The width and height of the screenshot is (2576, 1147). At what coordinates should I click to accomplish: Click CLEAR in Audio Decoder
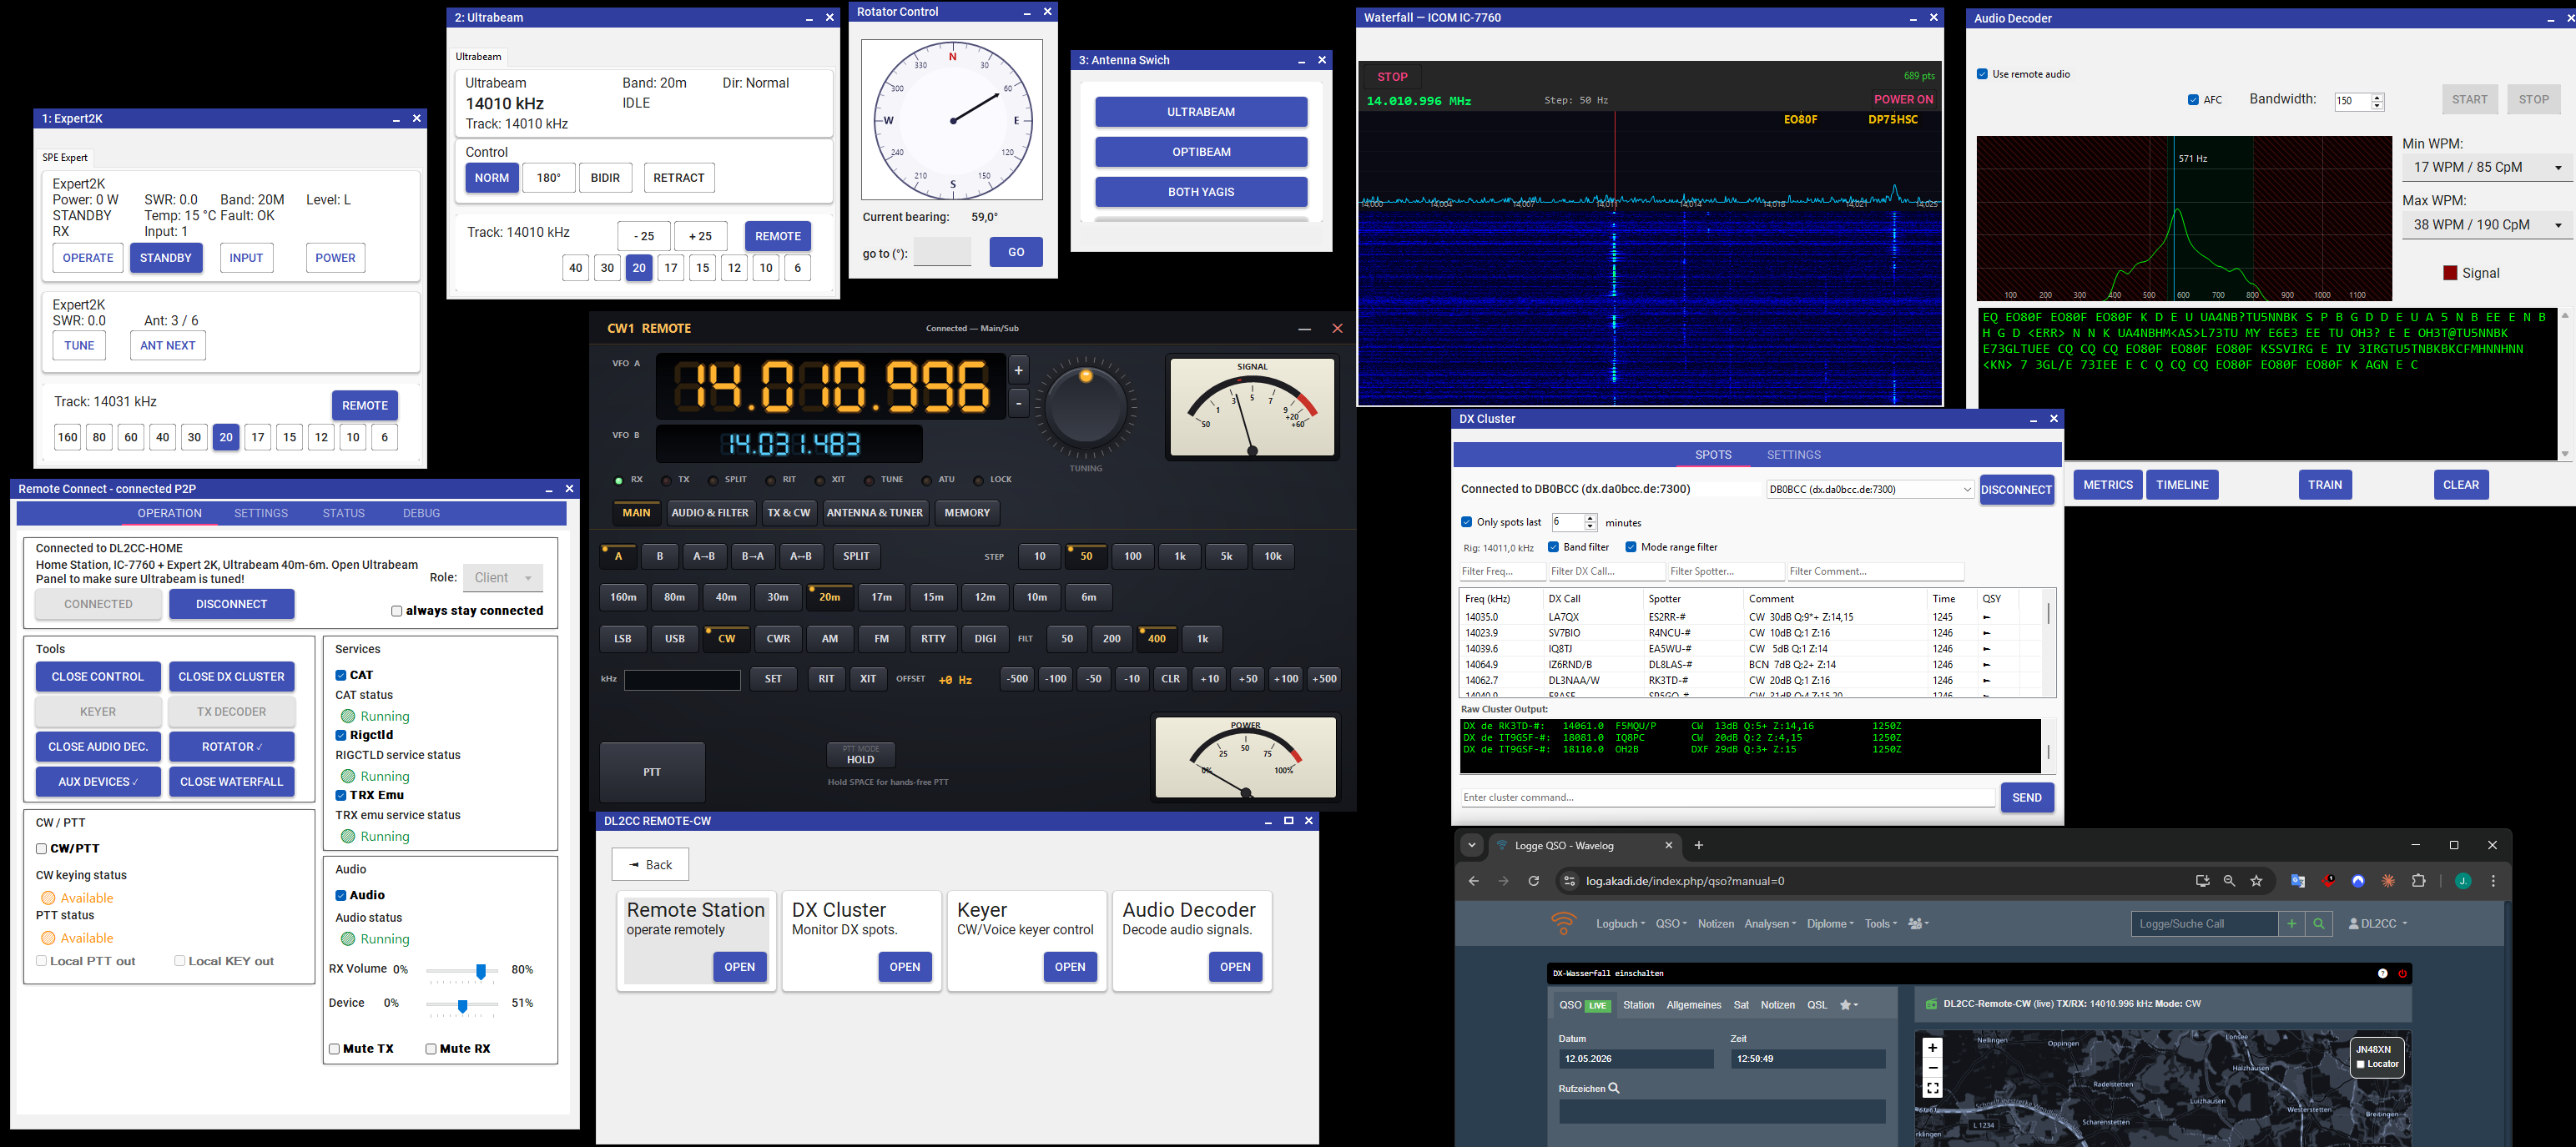2461,485
